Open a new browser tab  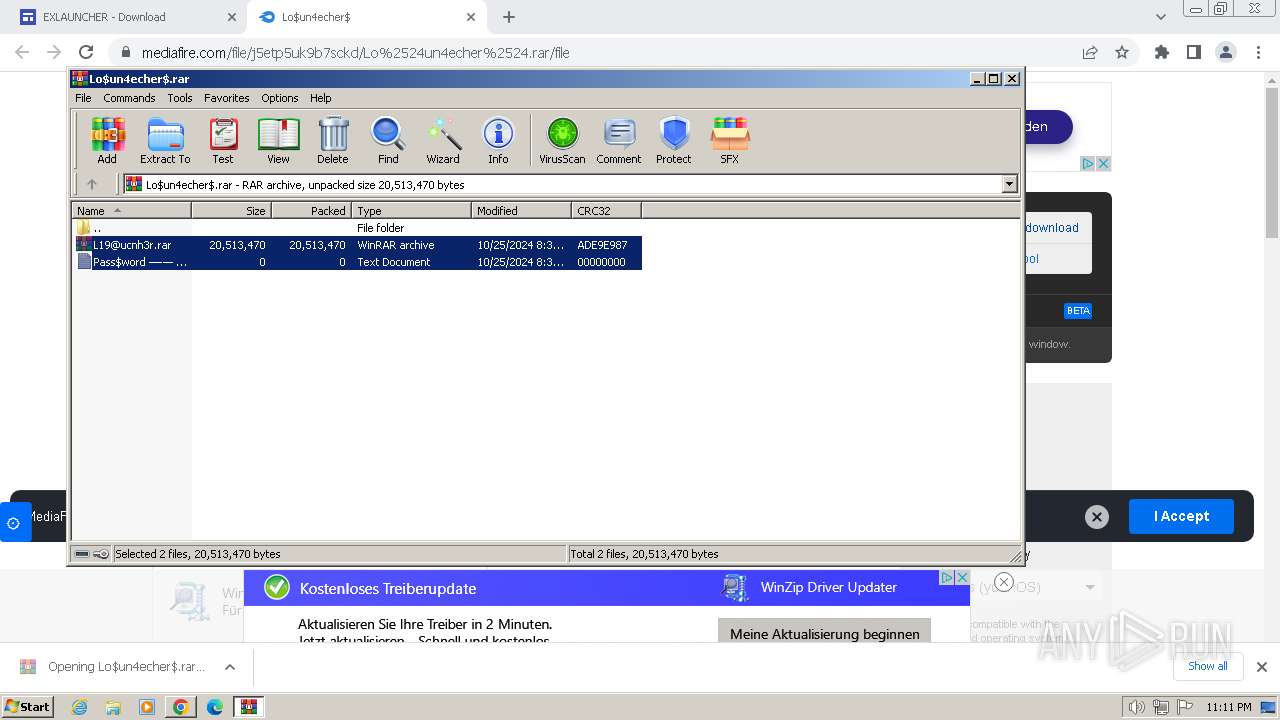(509, 17)
